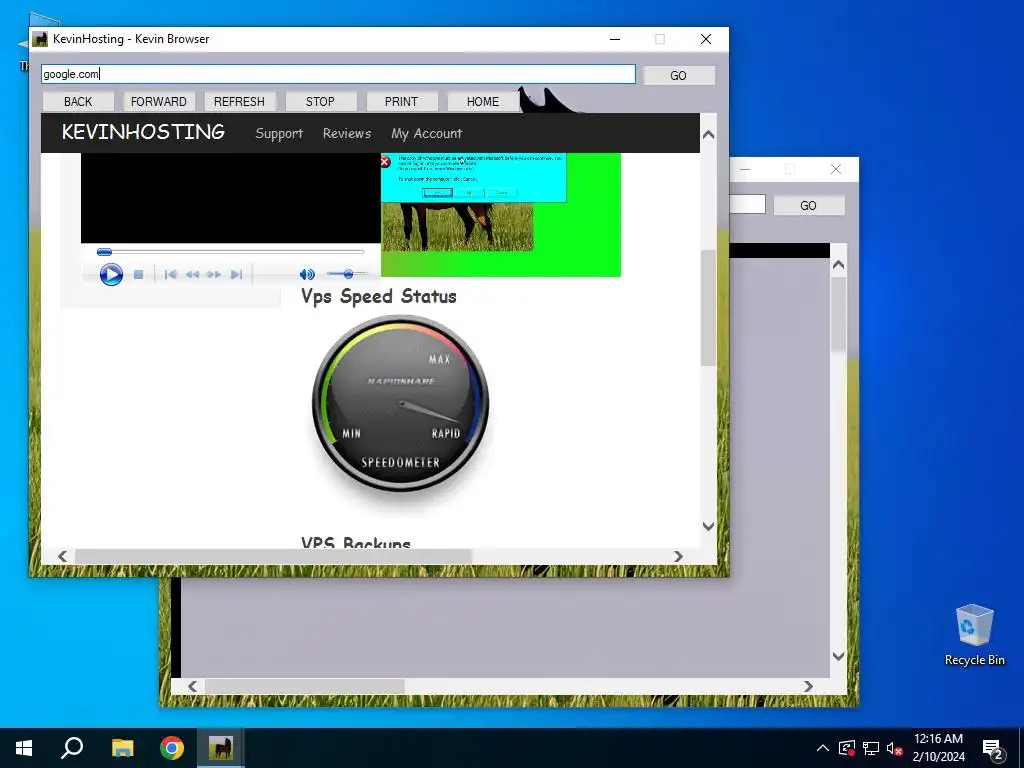
Task: Open the Windows Start menu
Action: [24, 748]
